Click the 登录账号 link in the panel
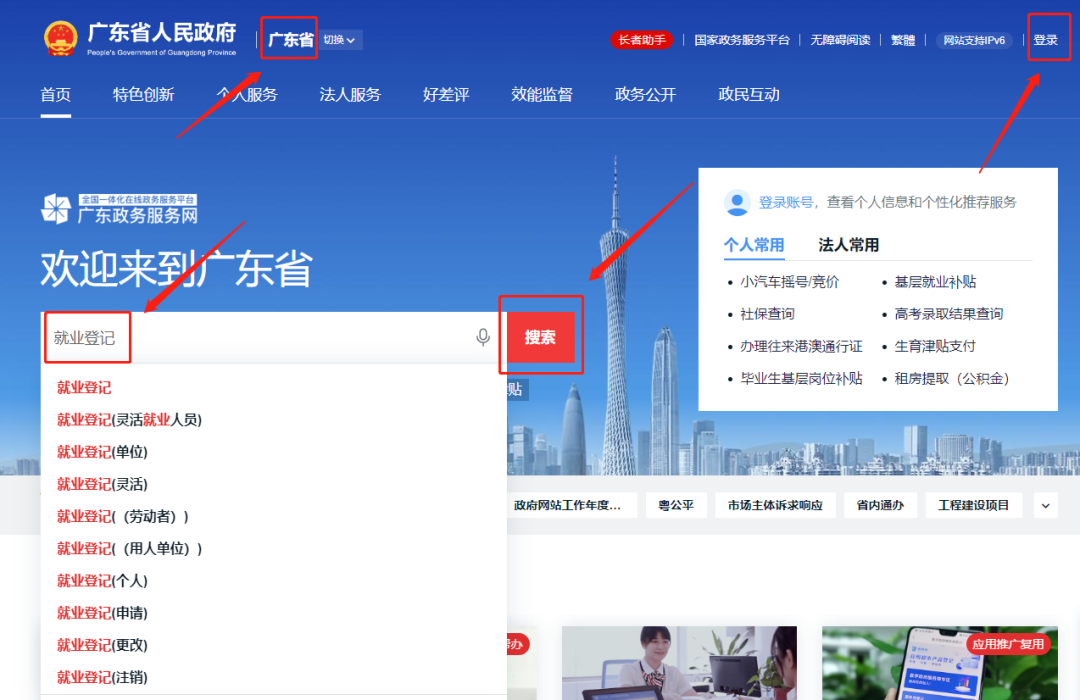Image resolution: width=1080 pixels, height=700 pixels. pyautogui.click(x=786, y=202)
